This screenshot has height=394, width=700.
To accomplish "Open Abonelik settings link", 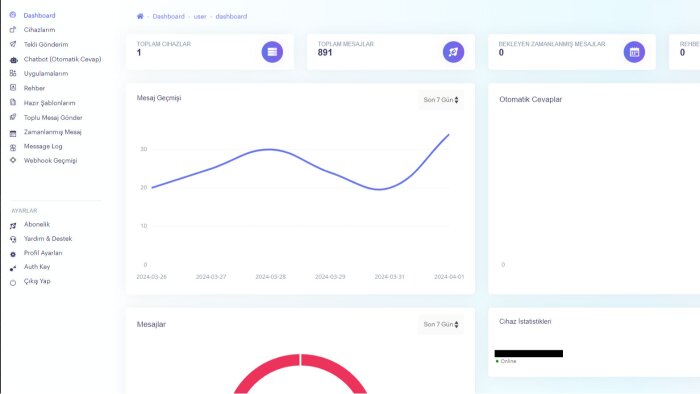I will pyautogui.click(x=37, y=224).
